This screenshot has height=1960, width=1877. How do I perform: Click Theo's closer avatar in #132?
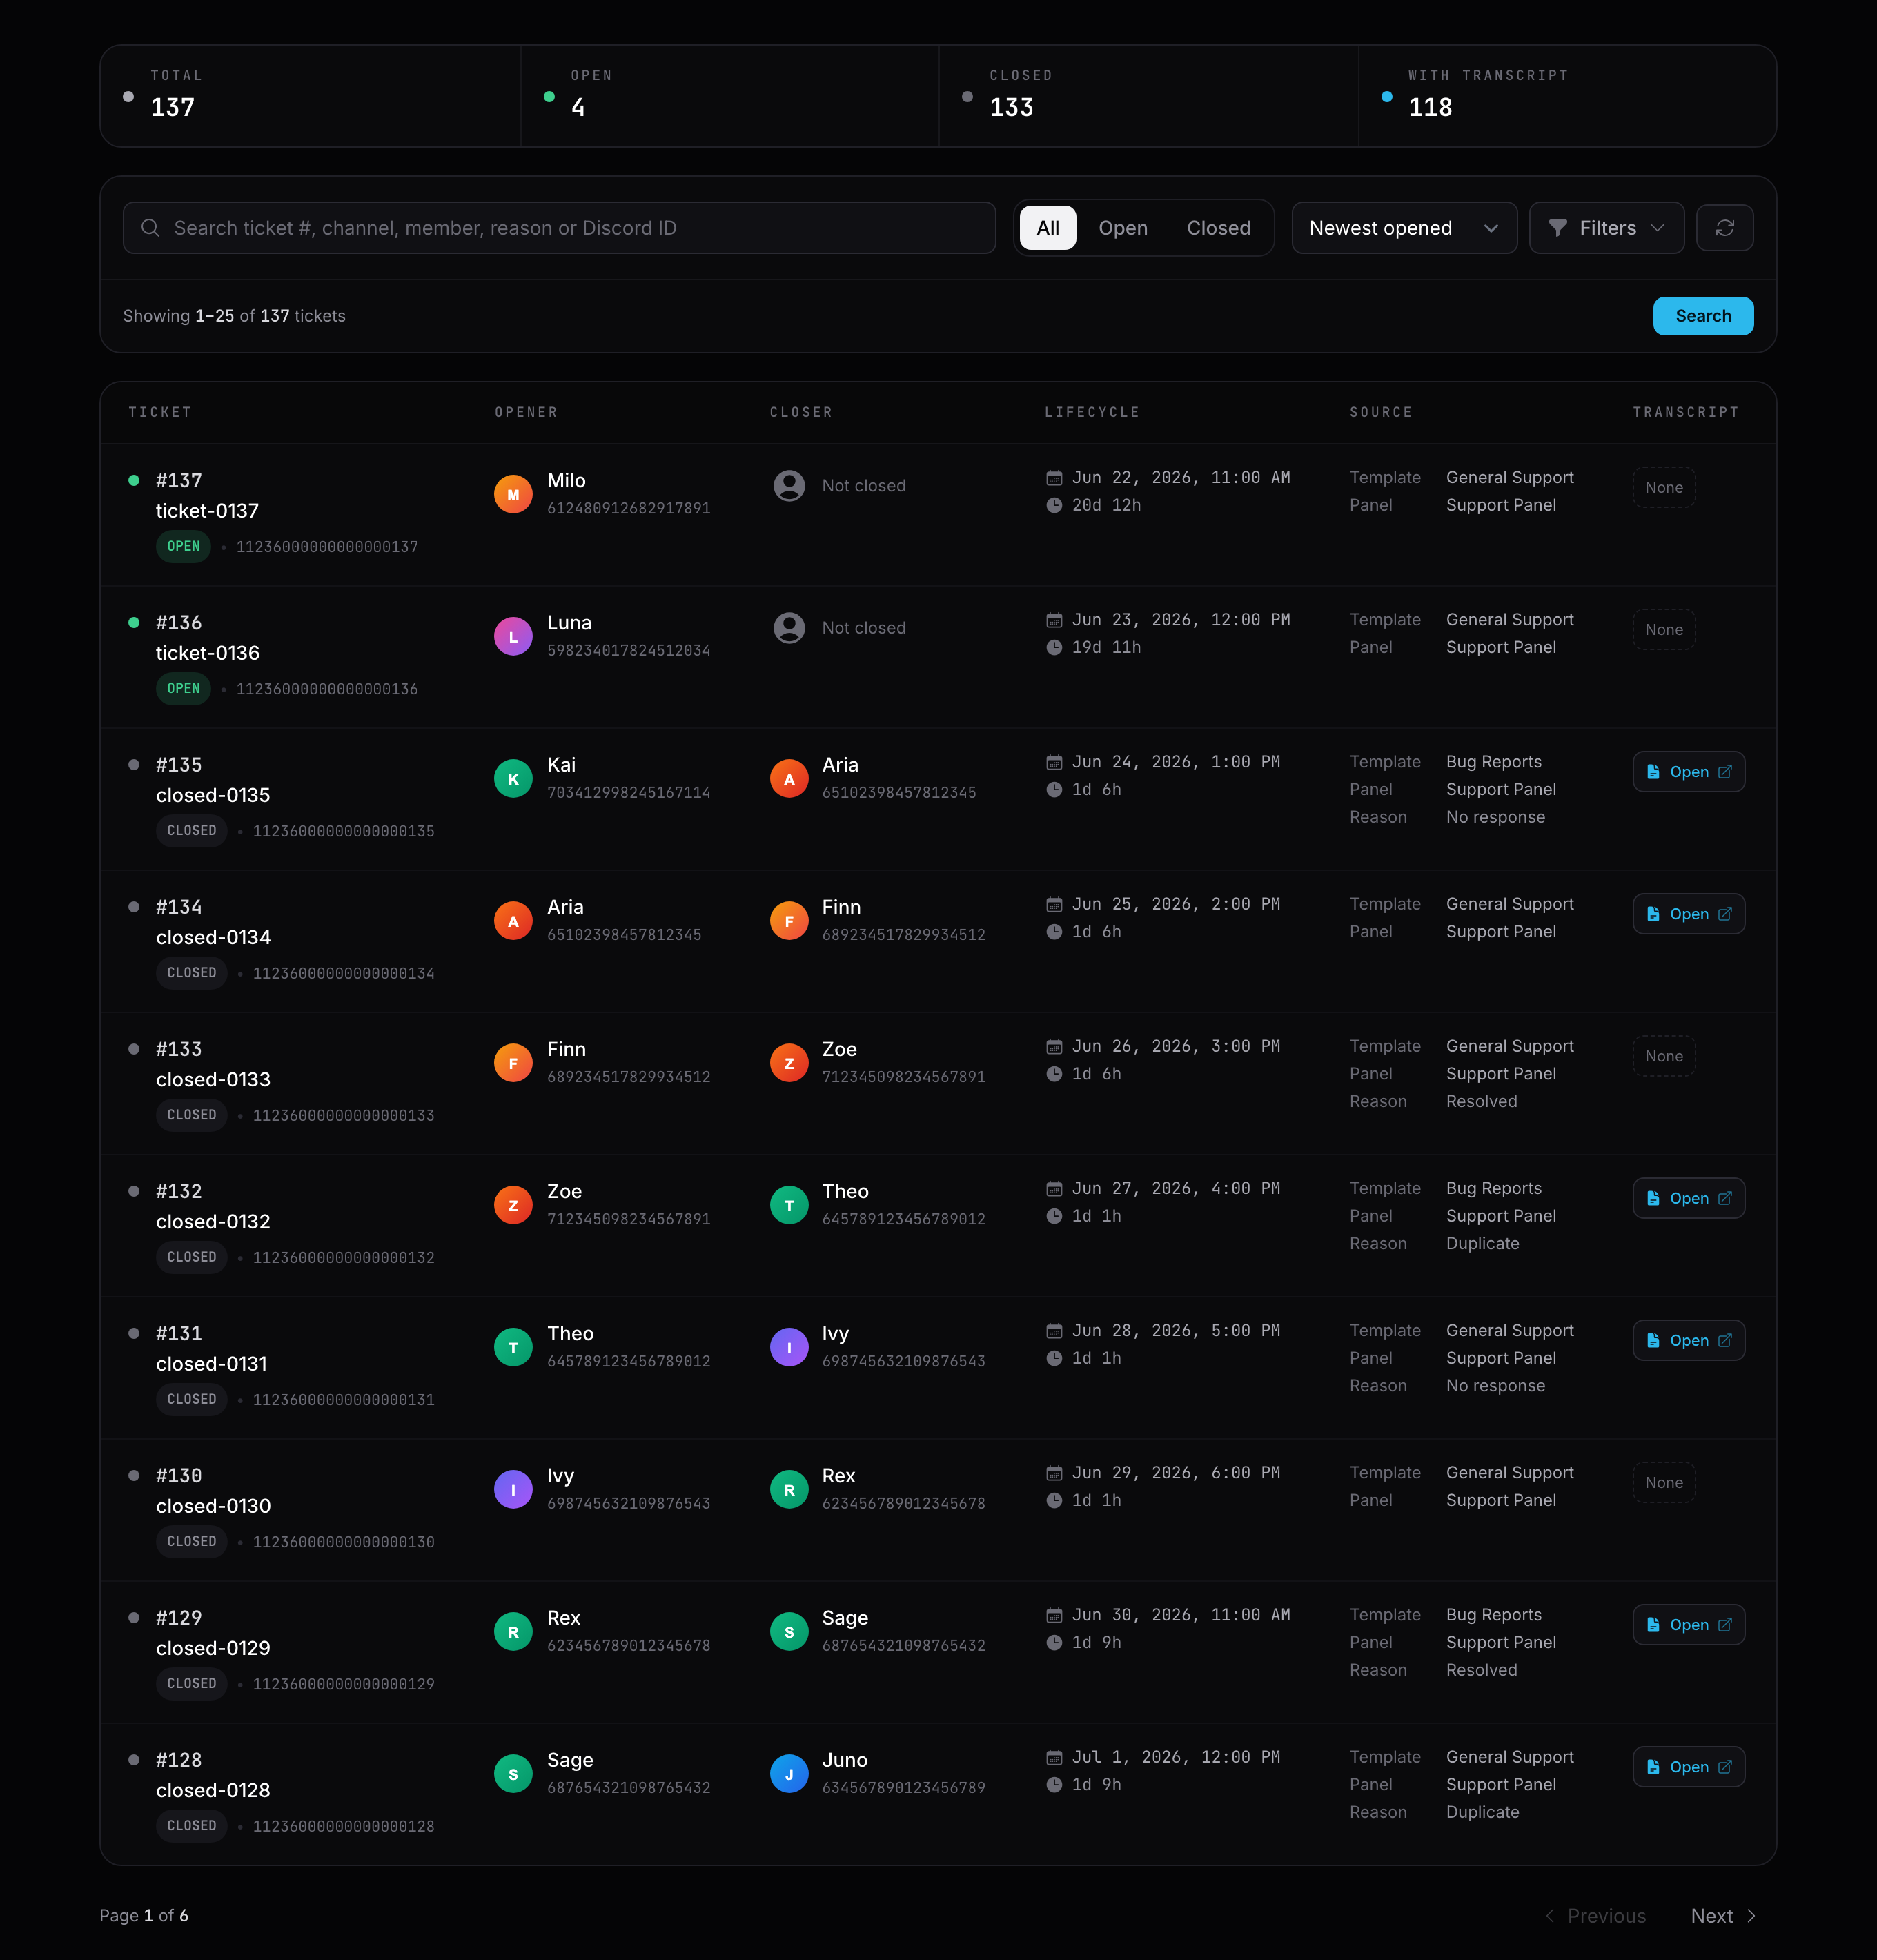789,1205
